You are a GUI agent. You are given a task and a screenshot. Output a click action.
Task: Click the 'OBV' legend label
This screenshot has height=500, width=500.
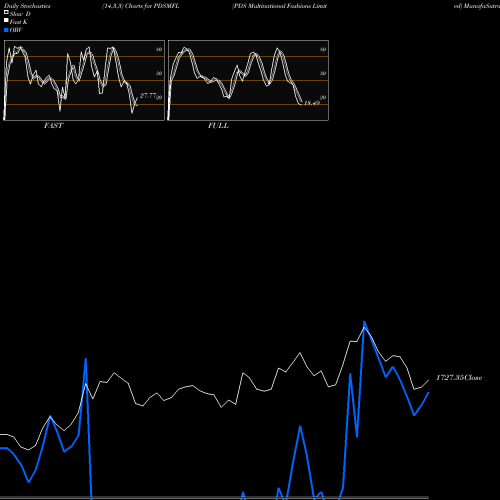pos(16,30)
